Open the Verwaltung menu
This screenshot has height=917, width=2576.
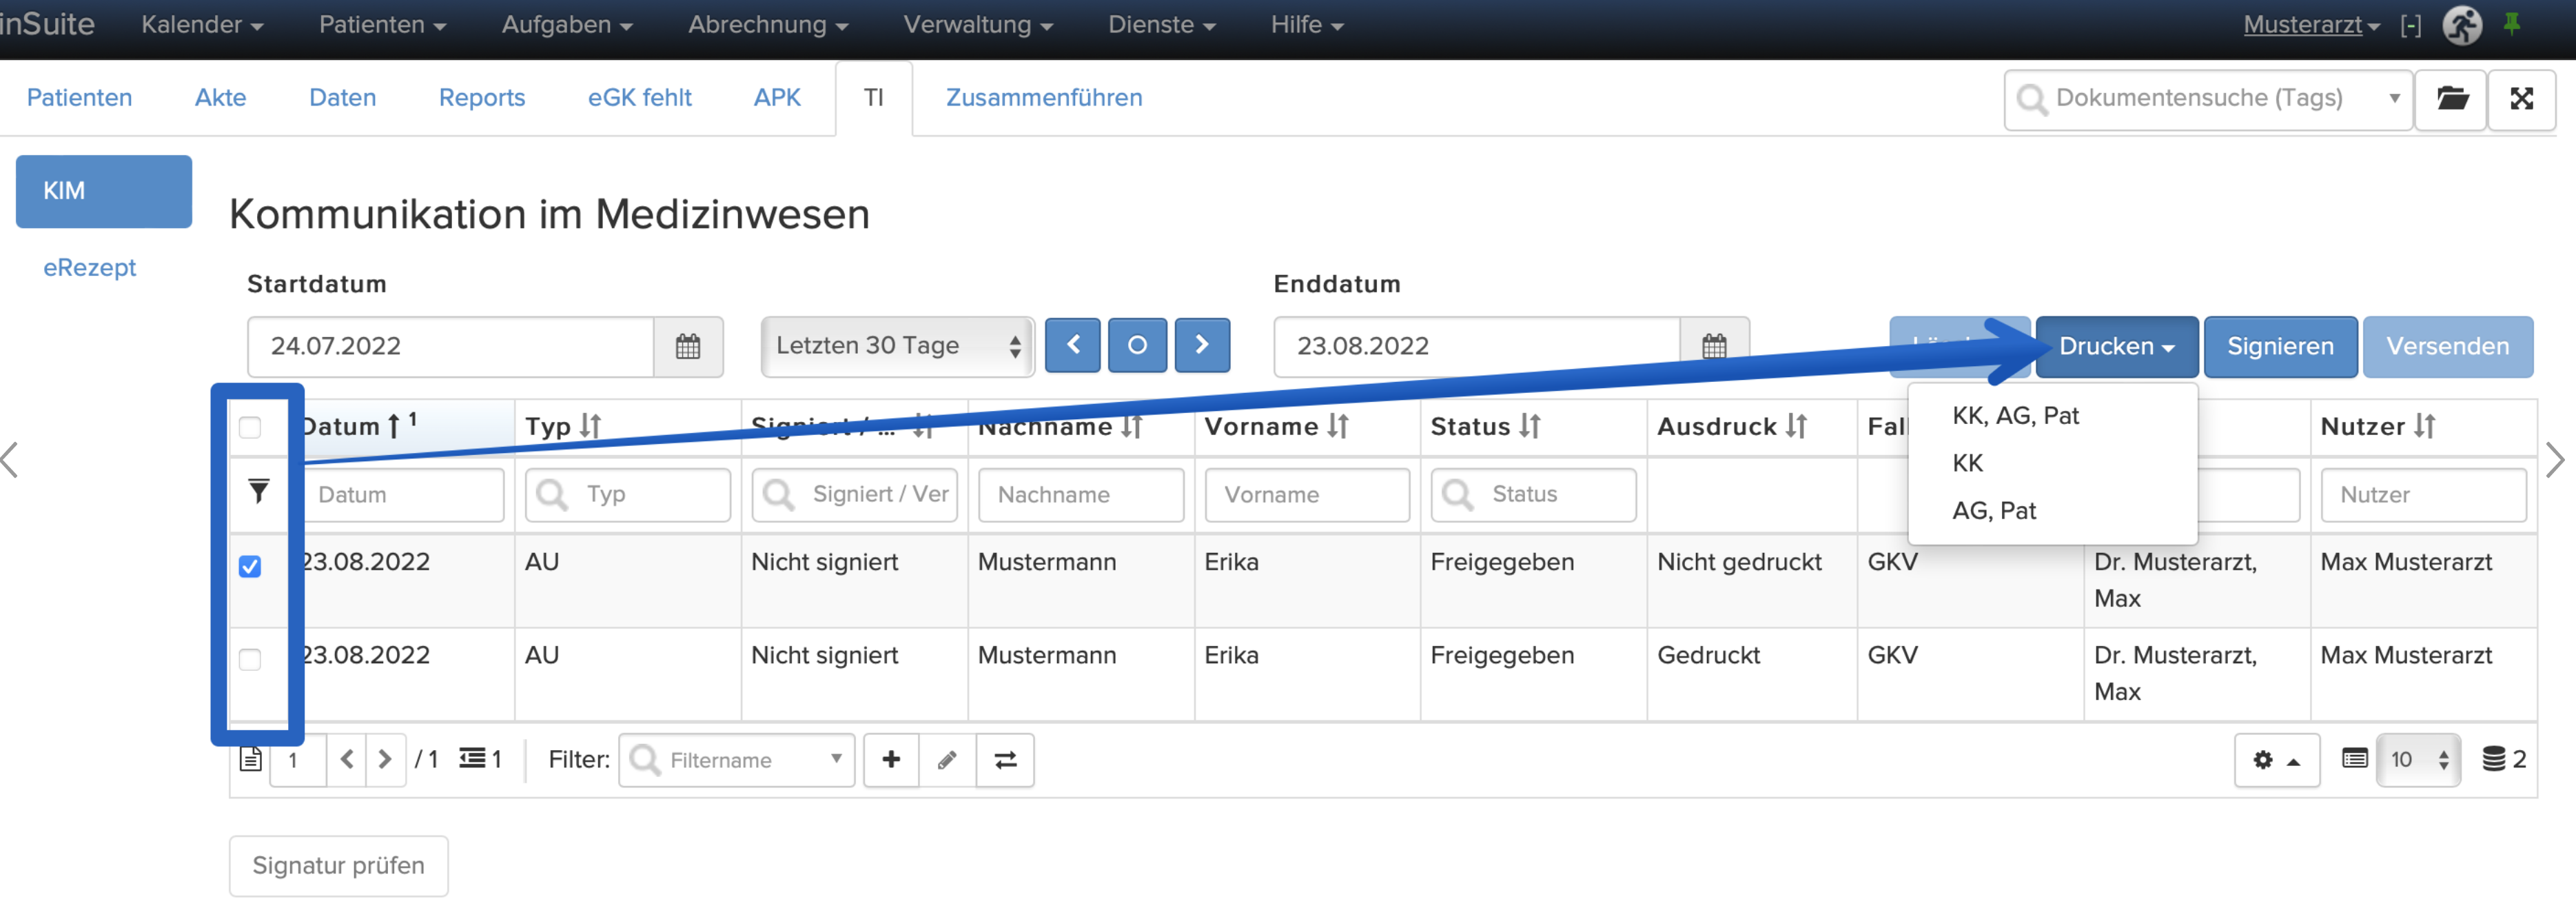(x=978, y=25)
